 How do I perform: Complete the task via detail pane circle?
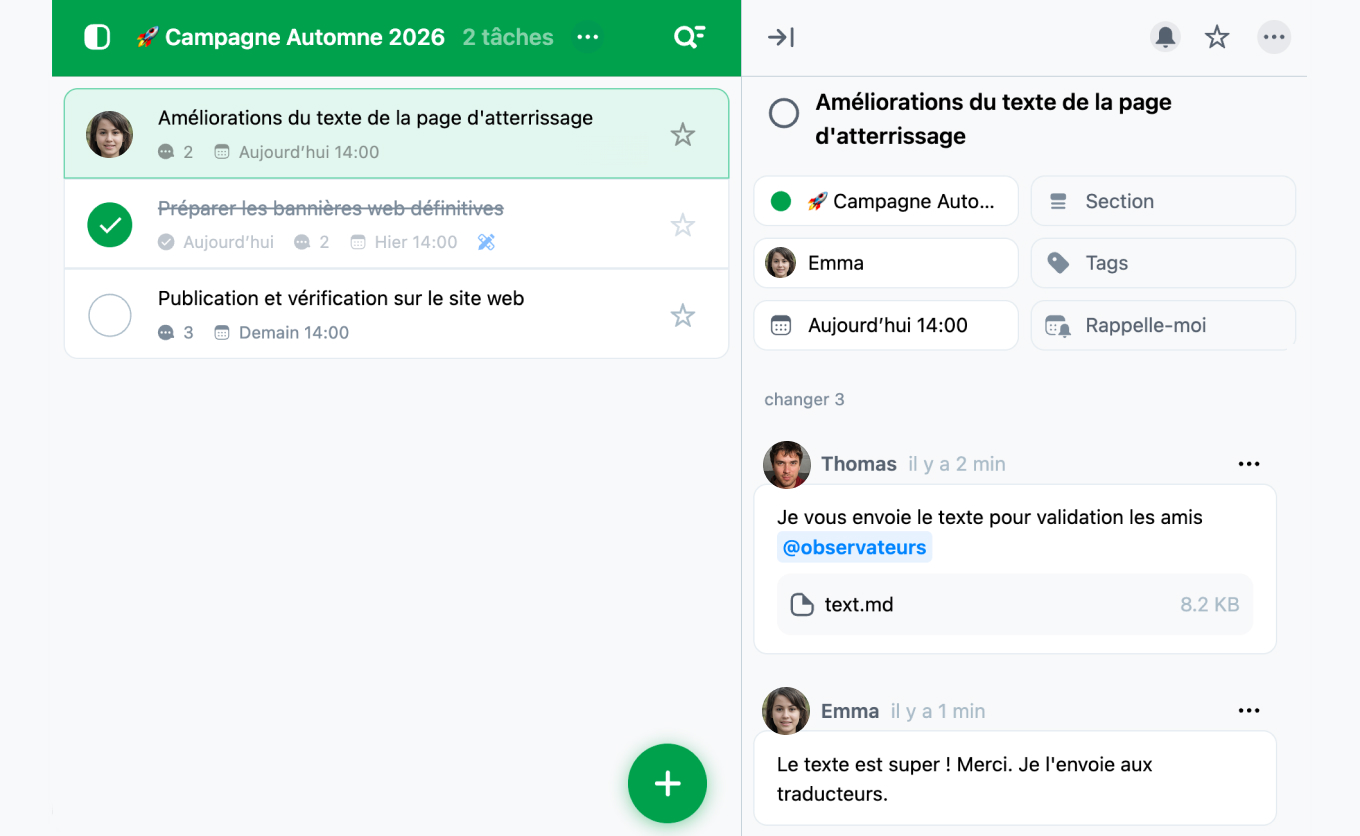tap(784, 113)
